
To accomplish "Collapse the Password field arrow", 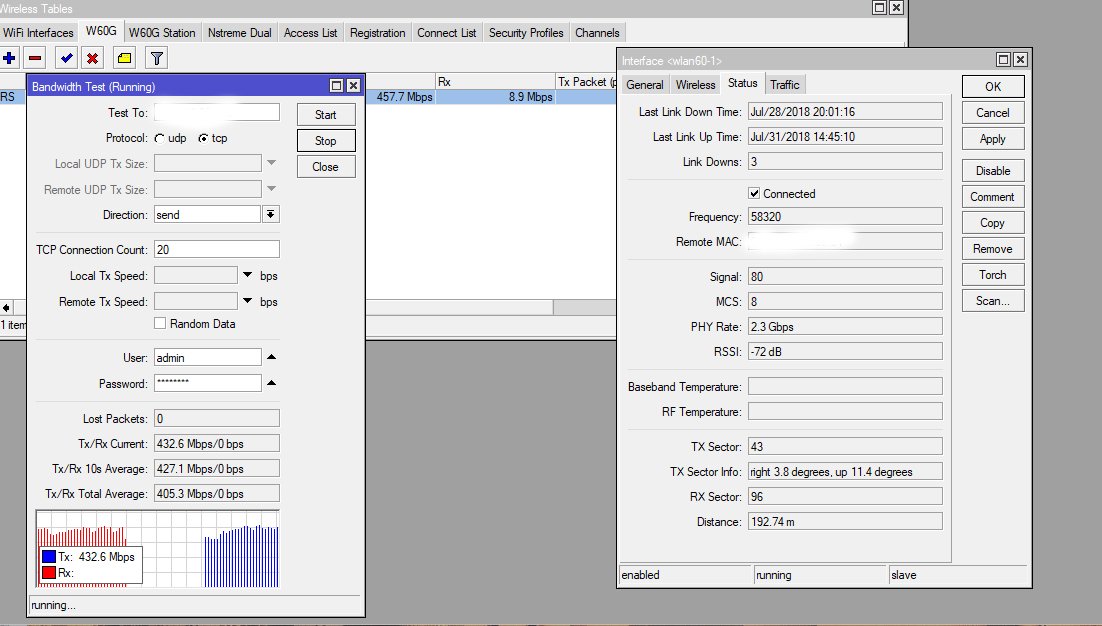I will (x=271, y=383).
